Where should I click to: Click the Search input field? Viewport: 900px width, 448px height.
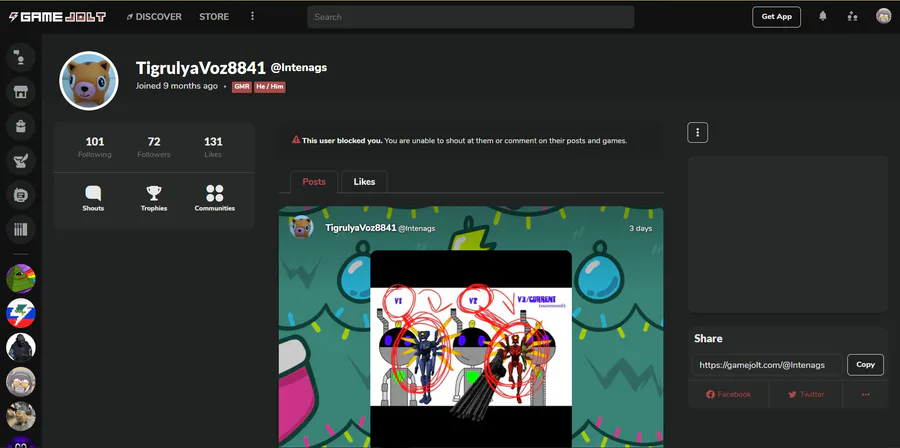point(471,17)
